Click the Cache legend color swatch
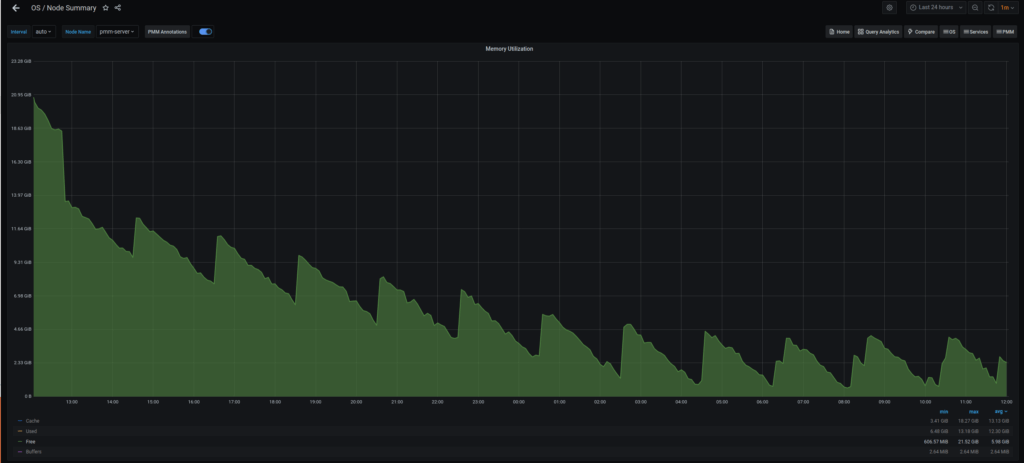The width and height of the screenshot is (1024, 463). point(20,421)
